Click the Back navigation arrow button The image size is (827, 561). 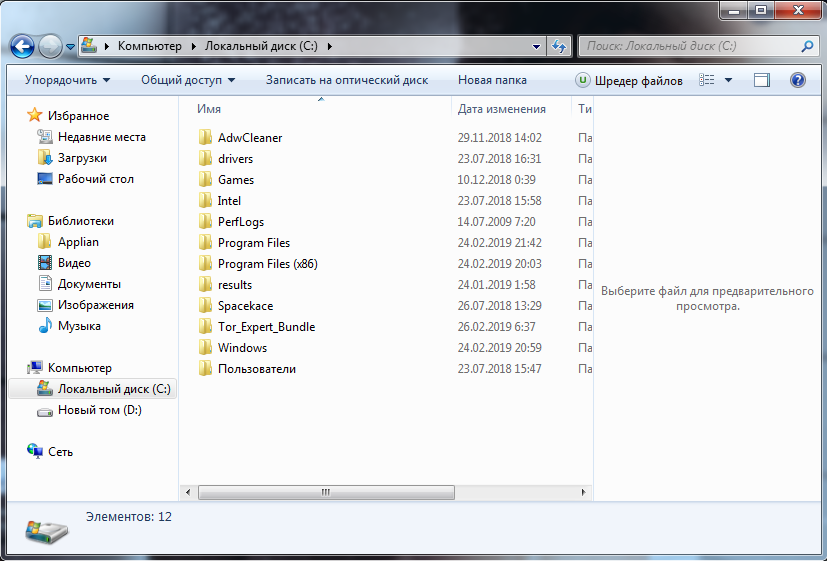tap(23, 46)
